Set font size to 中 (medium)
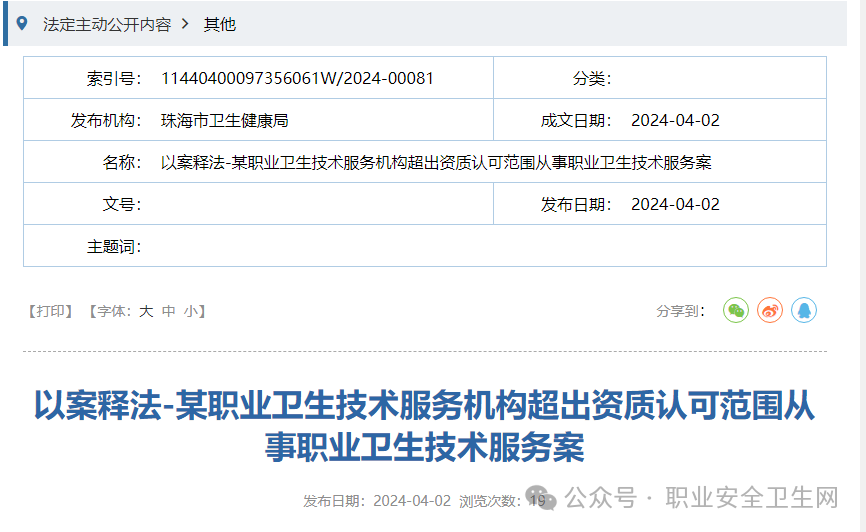 (168, 311)
